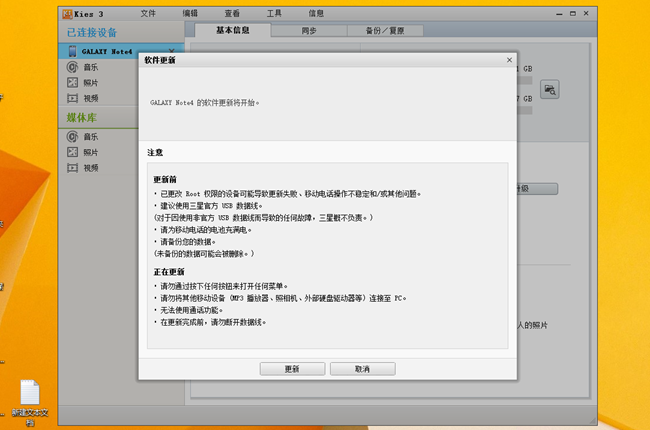The height and width of the screenshot is (430, 650).
Task: Open device 视频 under connected device
Action: 91,98
